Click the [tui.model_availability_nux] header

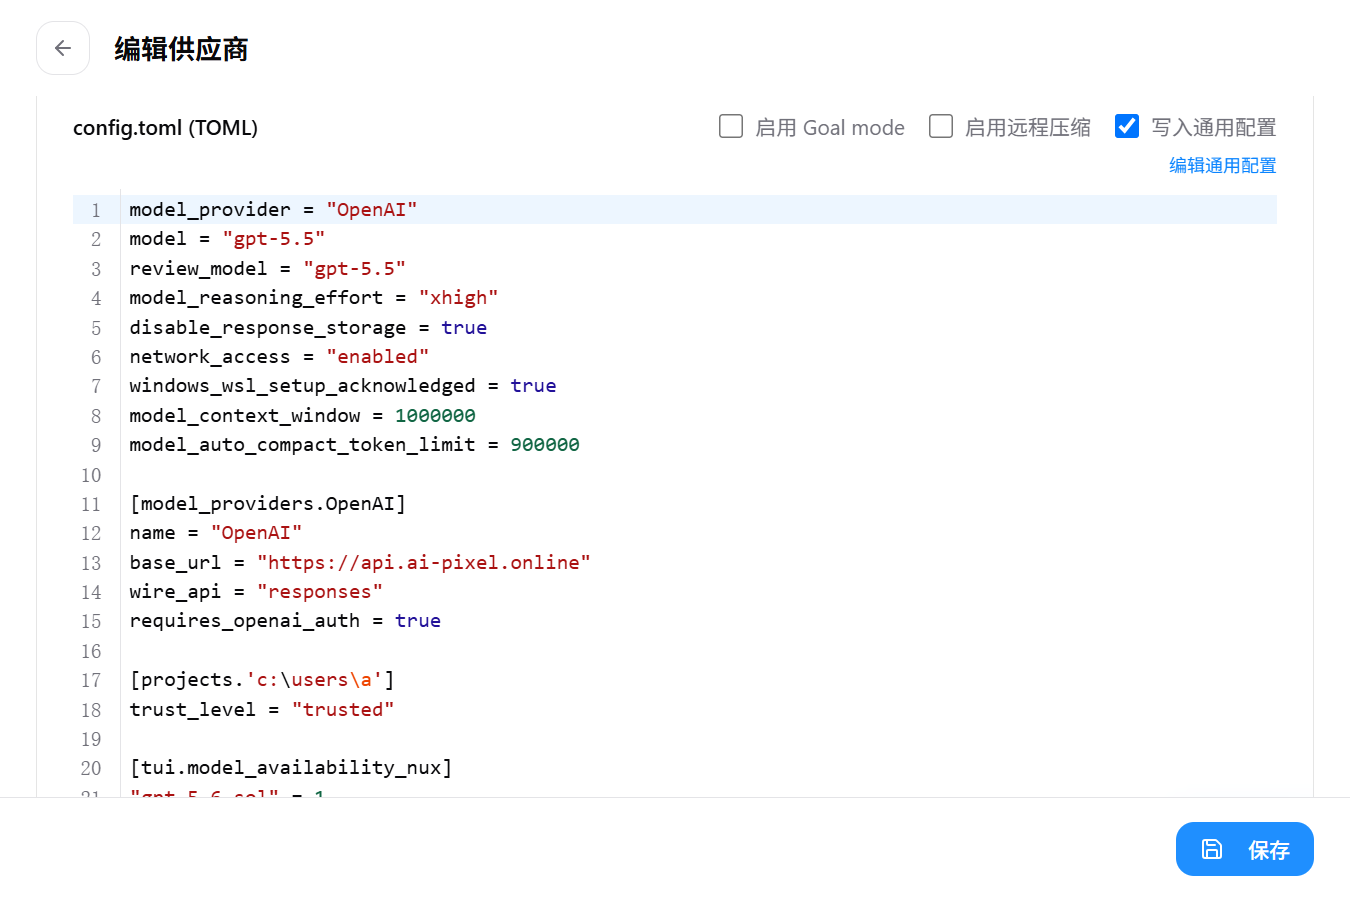(x=291, y=768)
